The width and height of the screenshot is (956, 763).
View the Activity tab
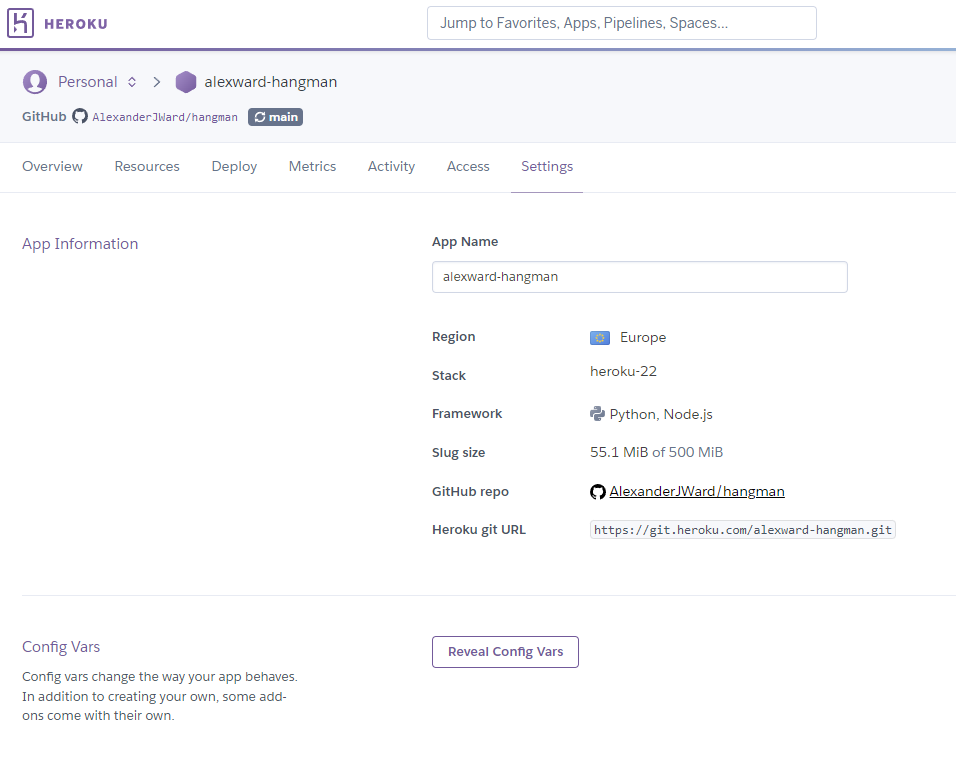coord(391,167)
